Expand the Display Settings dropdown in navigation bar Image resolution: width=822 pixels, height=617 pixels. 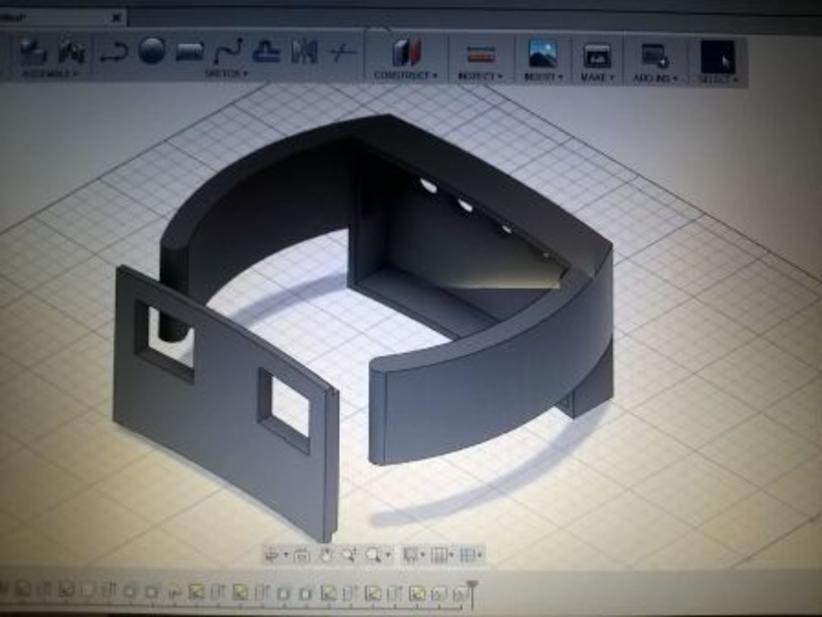tap(414, 554)
